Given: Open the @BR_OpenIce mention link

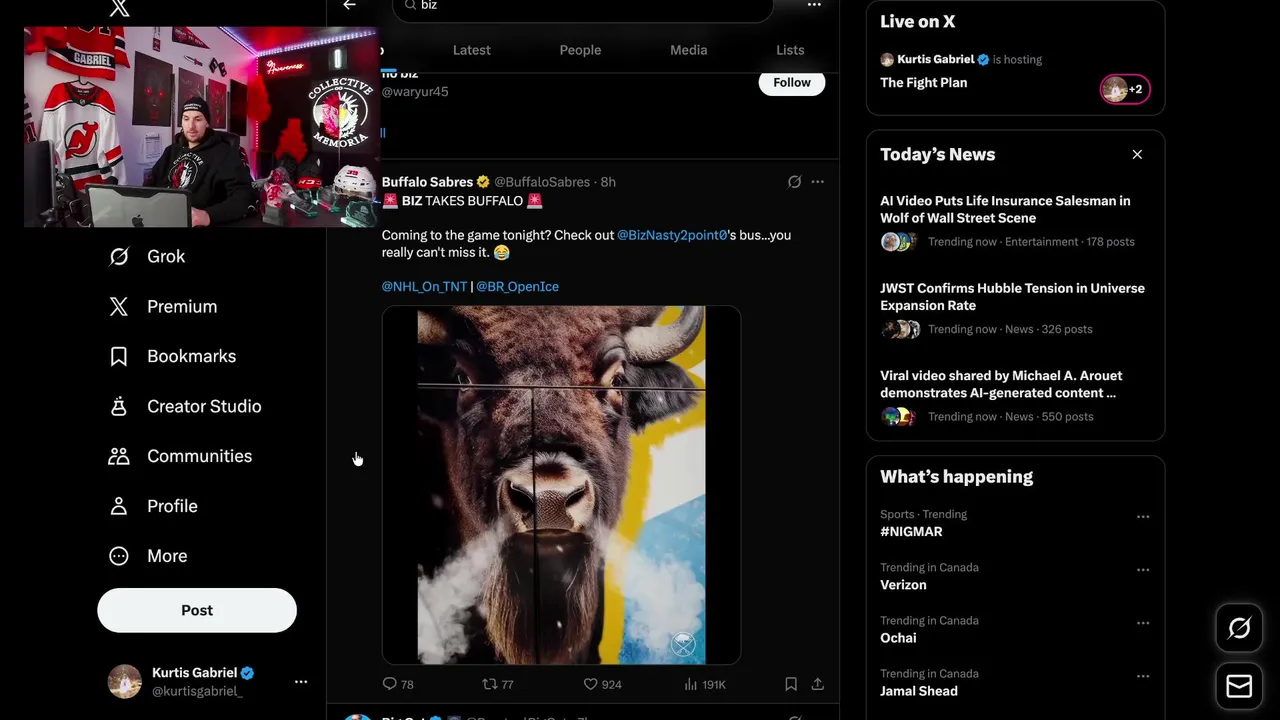Looking at the screenshot, I should pyautogui.click(x=517, y=286).
